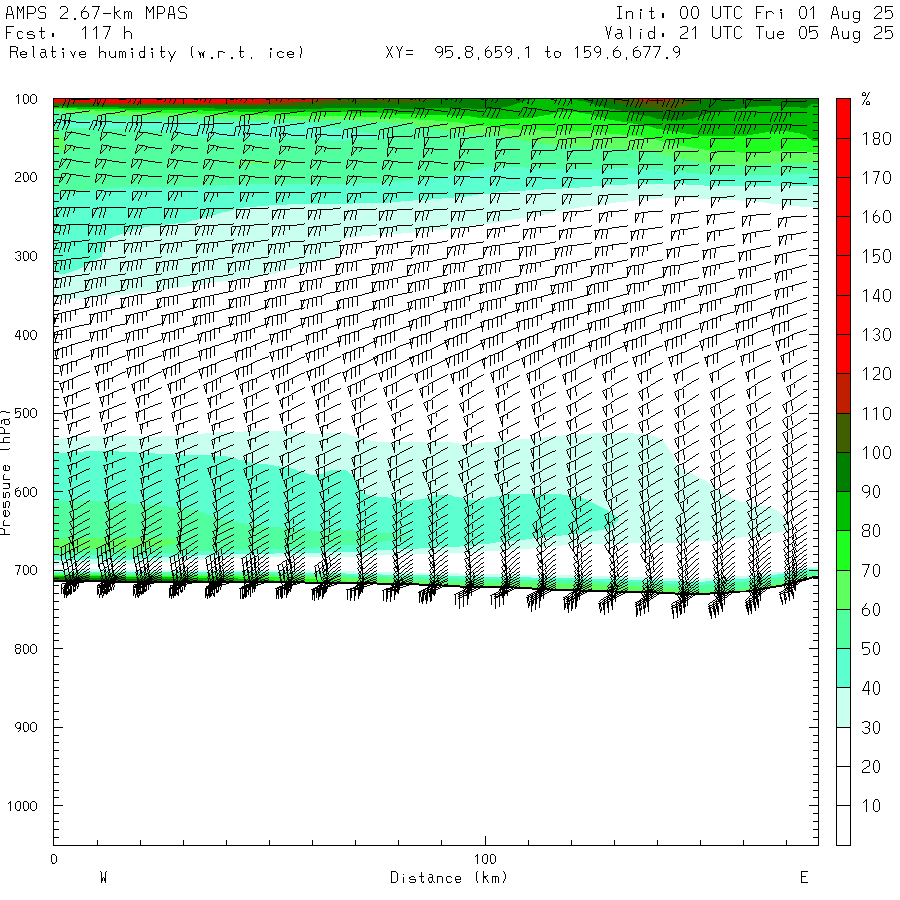Click 'Relative humidity (w.r.t. ice)' label
This screenshot has width=900, height=900.
click(x=156, y=53)
